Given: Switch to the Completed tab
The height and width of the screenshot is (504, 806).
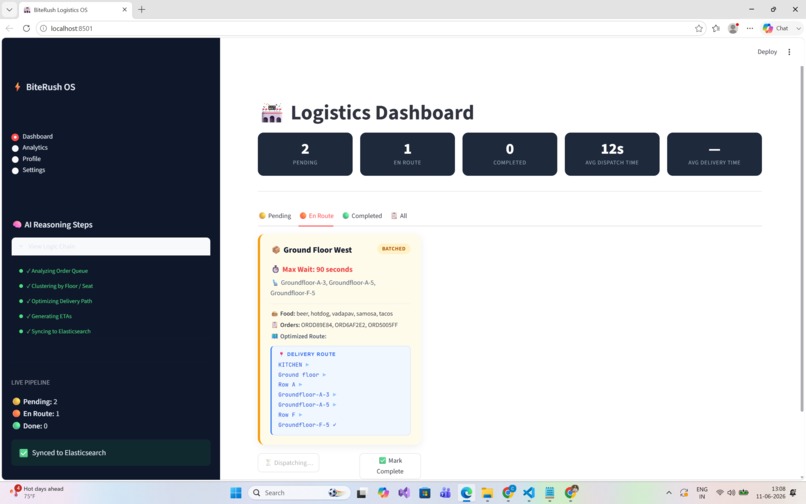Looking at the screenshot, I should 362,216.
